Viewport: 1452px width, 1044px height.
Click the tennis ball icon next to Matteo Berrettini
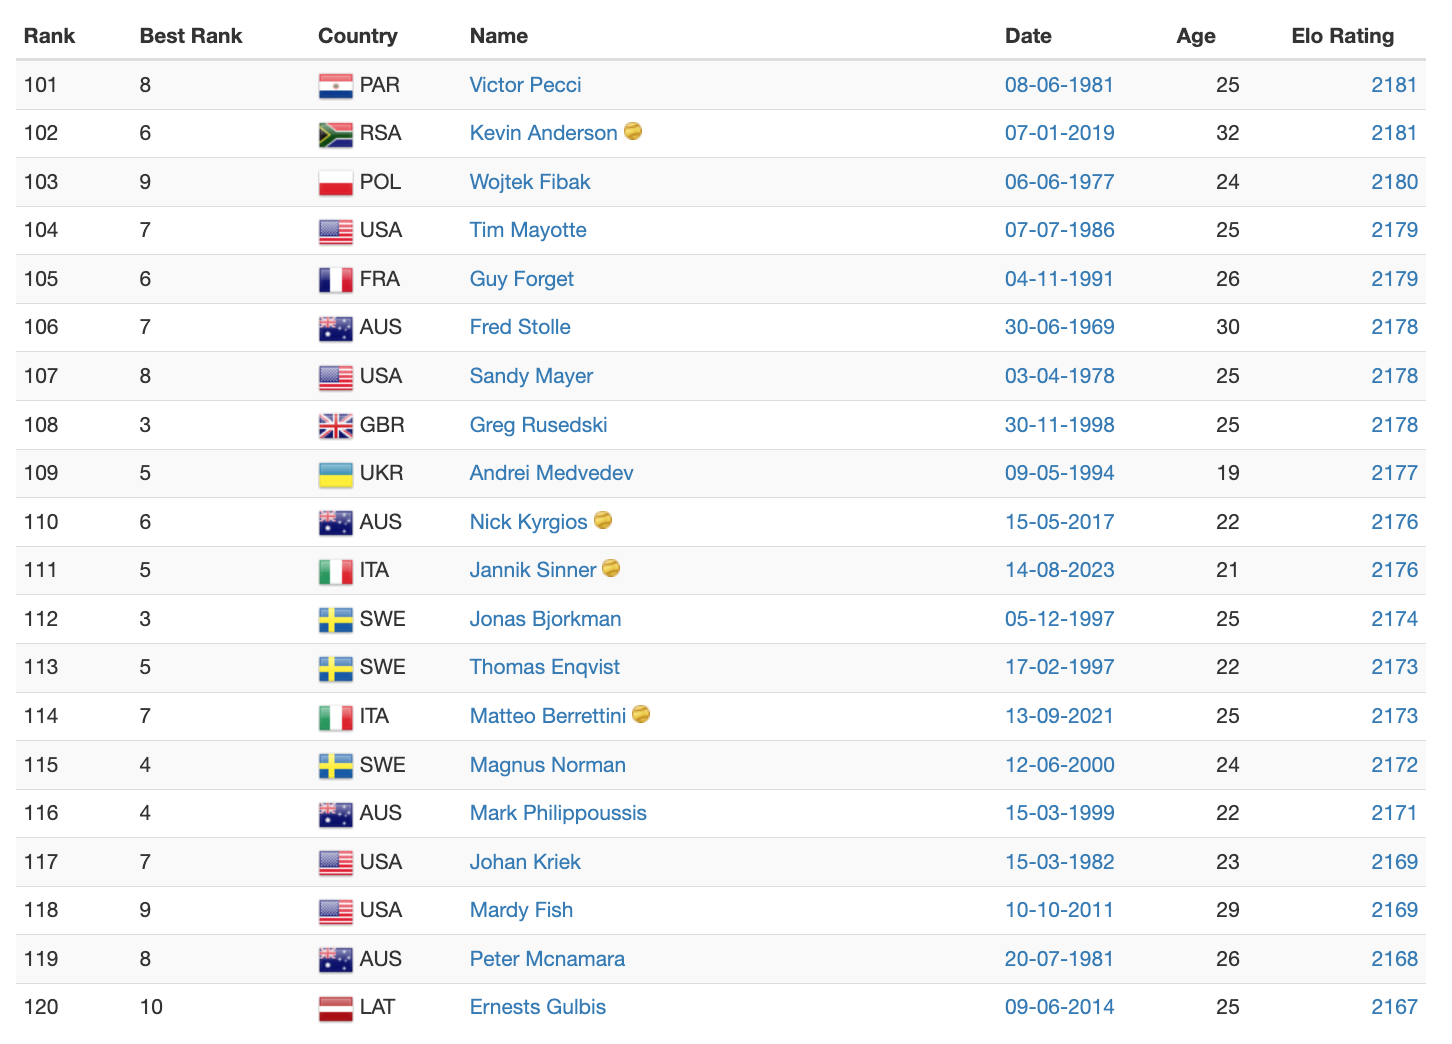click(641, 714)
